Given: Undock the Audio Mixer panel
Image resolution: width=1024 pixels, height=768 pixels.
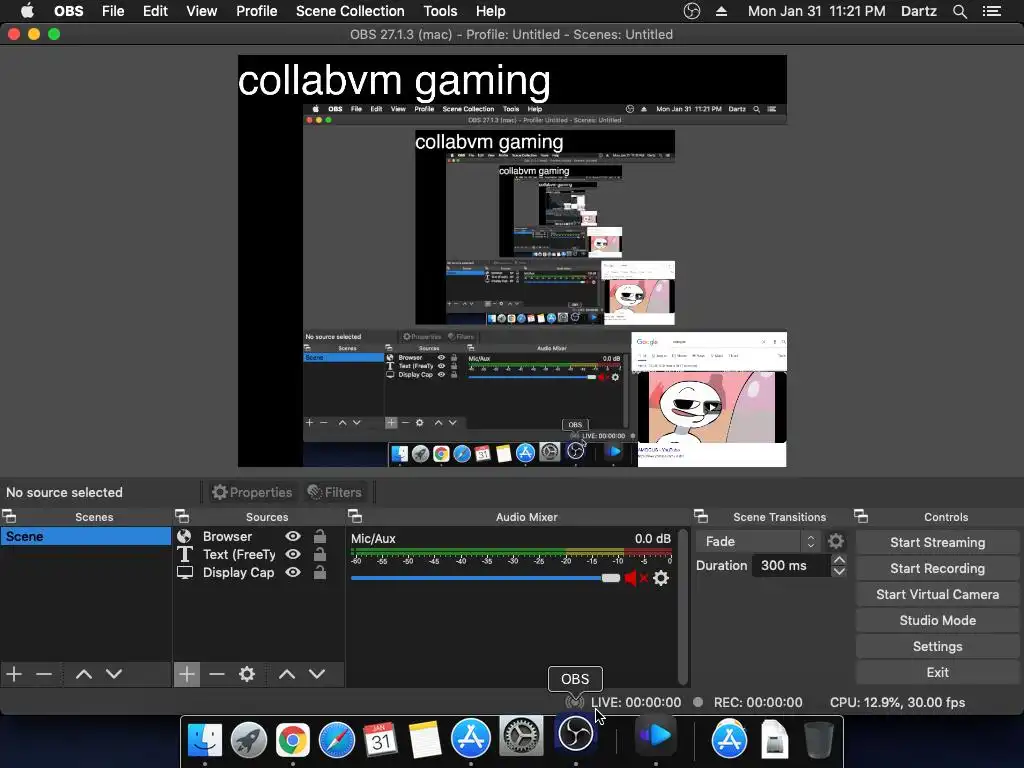Looking at the screenshot, I should click(x=355, y=517).
